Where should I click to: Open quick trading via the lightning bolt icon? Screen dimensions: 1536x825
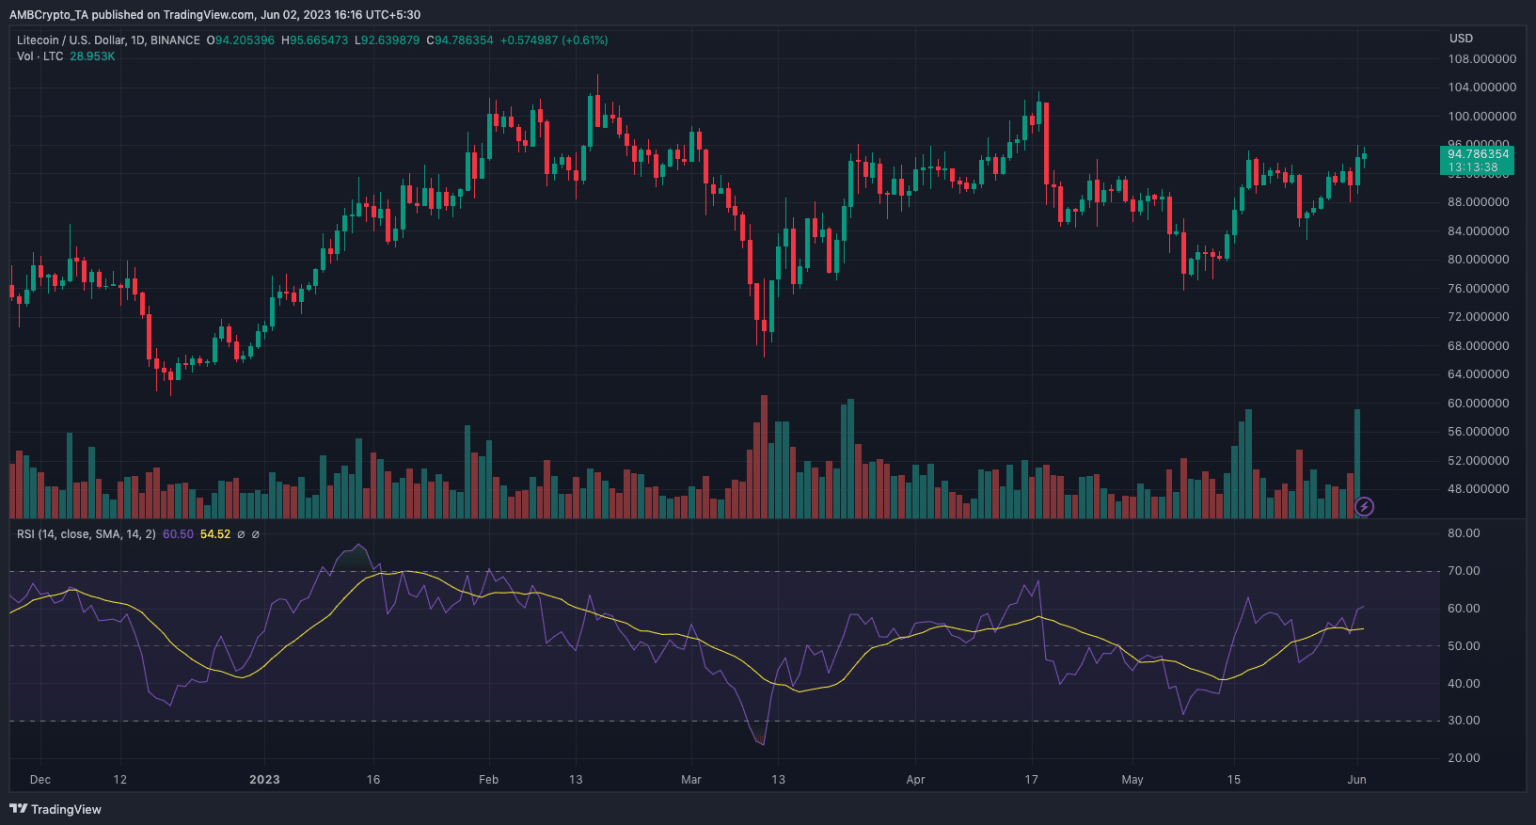(x=1364, y=508)
